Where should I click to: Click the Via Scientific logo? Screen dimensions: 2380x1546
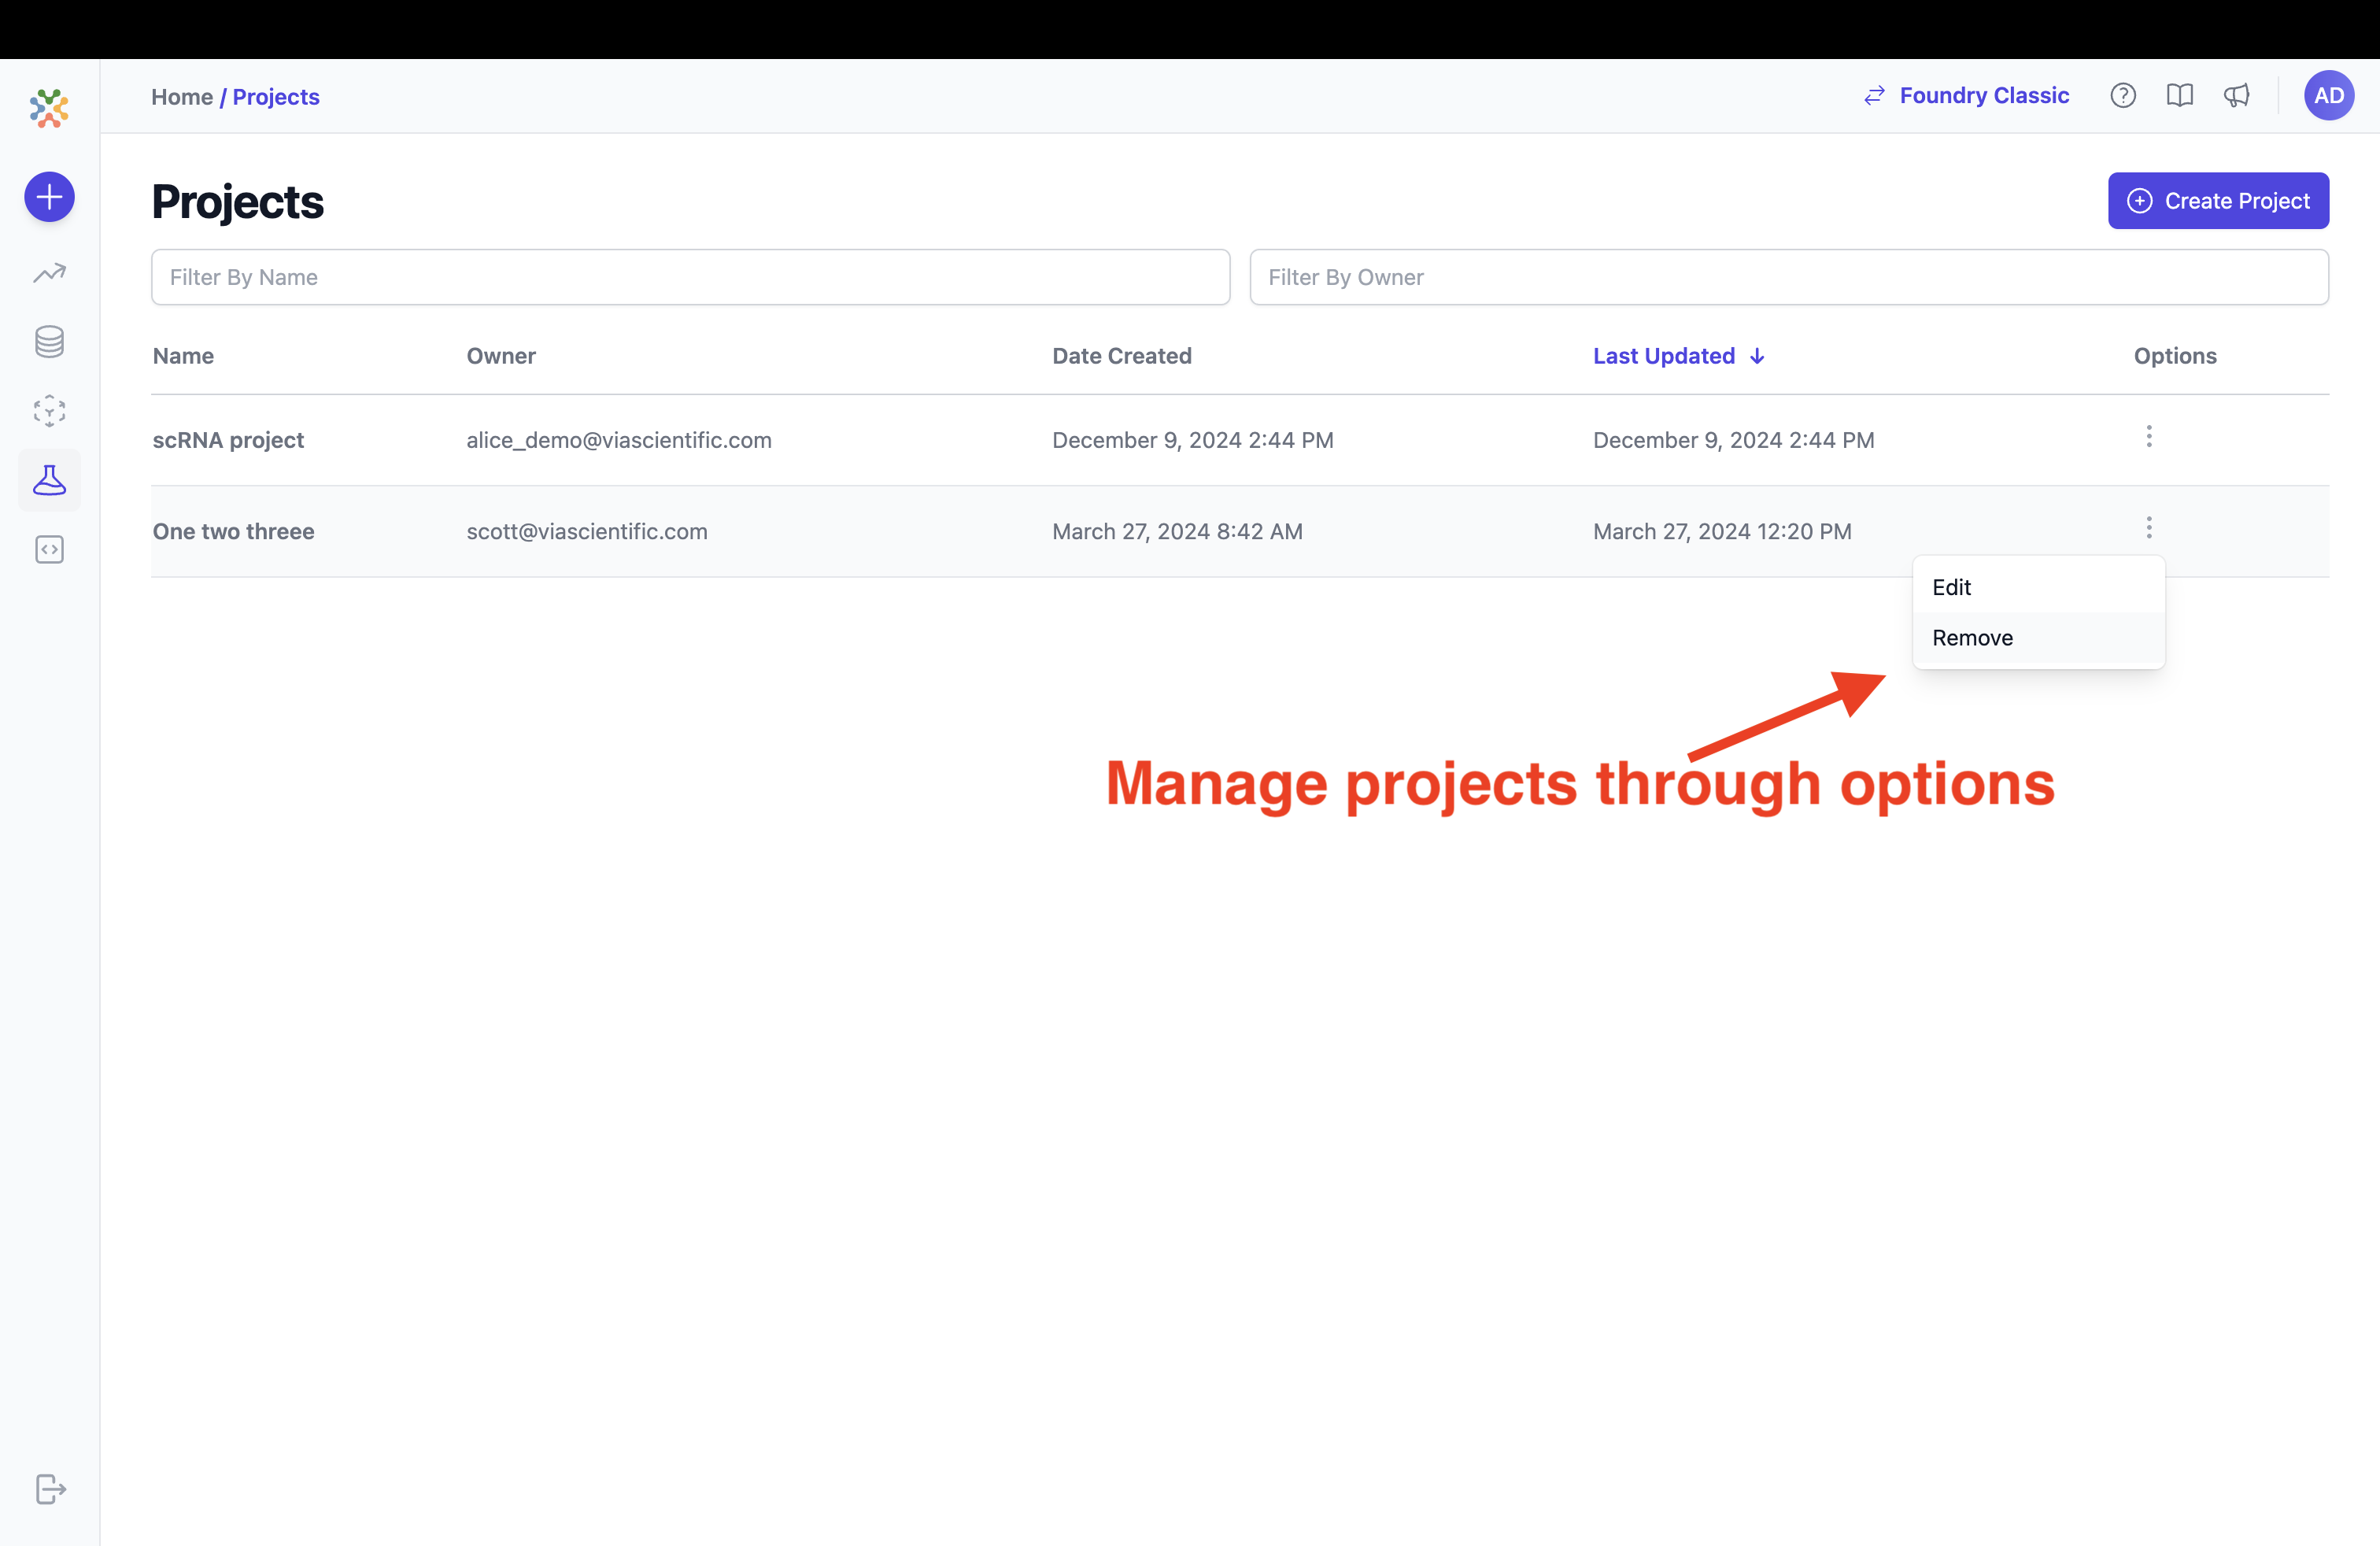pos(49,109)
